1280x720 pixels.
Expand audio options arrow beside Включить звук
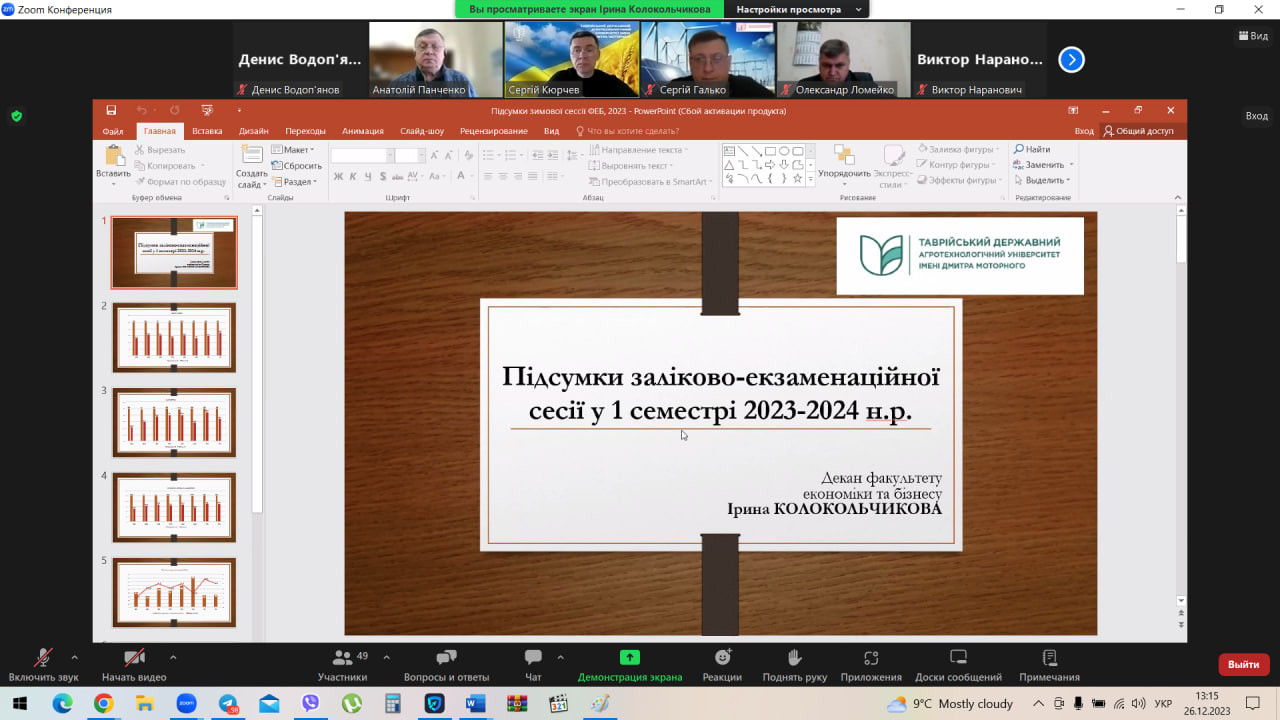(74, 657)
